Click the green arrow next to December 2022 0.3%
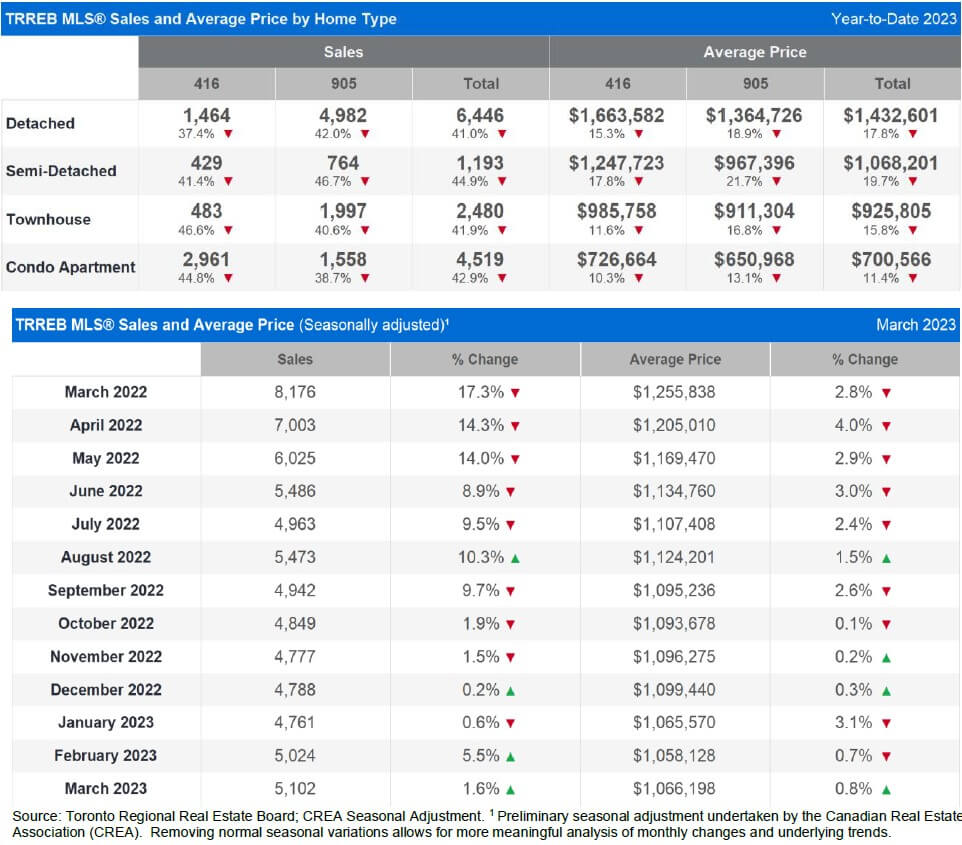This screenshot has width=962, height=845. [886, 691]
